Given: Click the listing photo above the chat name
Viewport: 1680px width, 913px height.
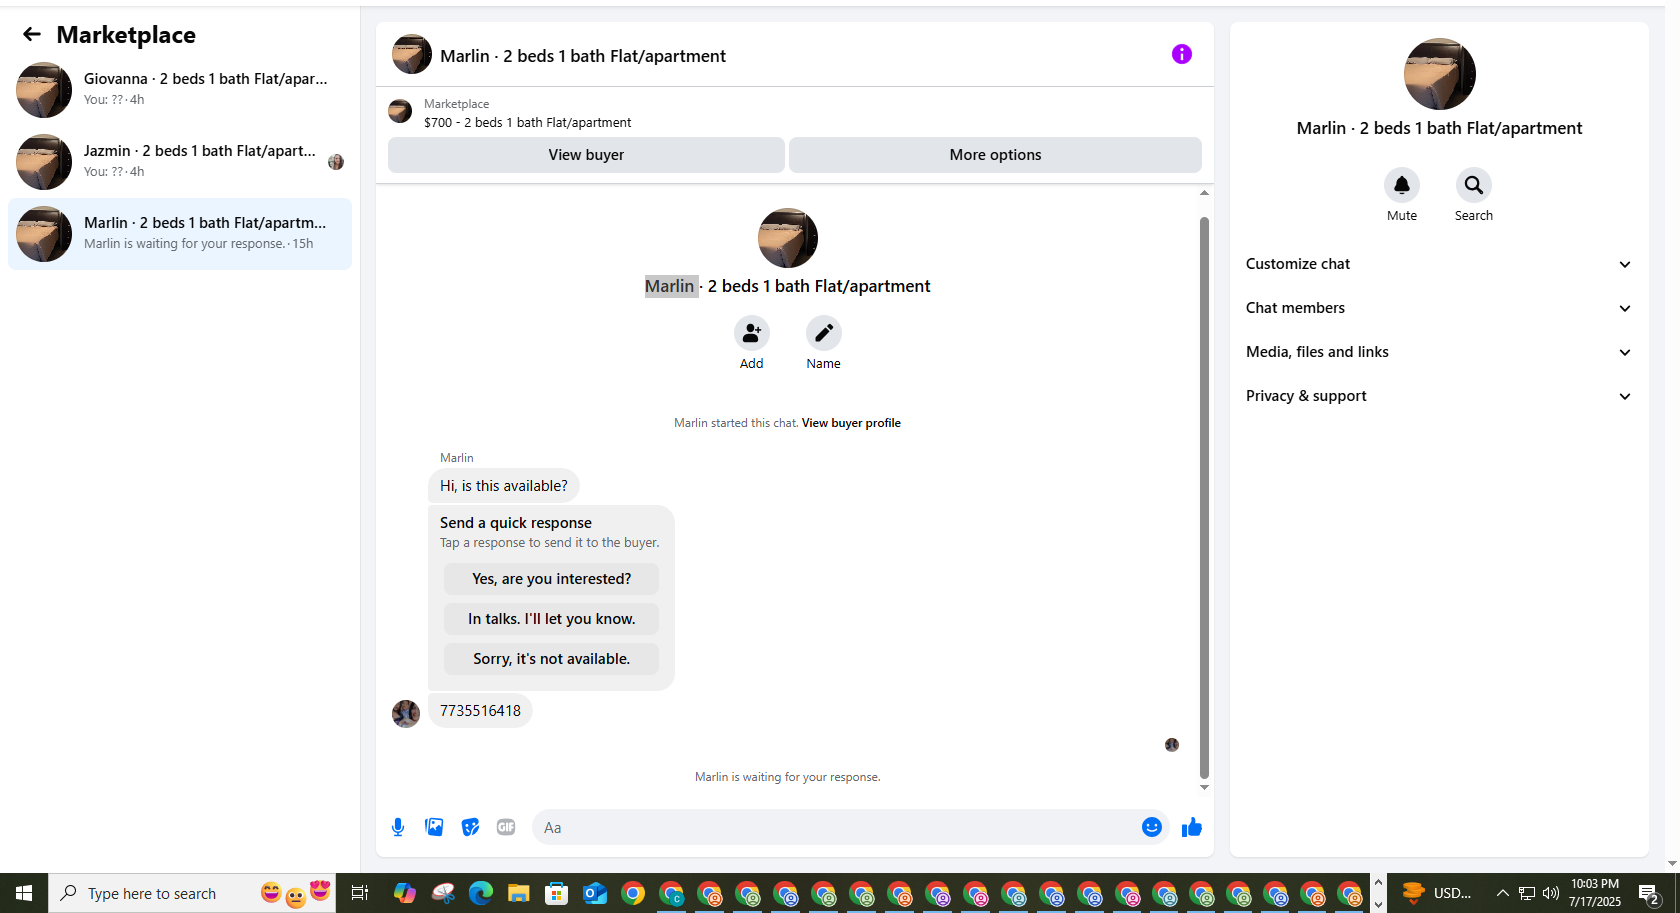Looking at the screenshot, I should (x=788, y=238).
